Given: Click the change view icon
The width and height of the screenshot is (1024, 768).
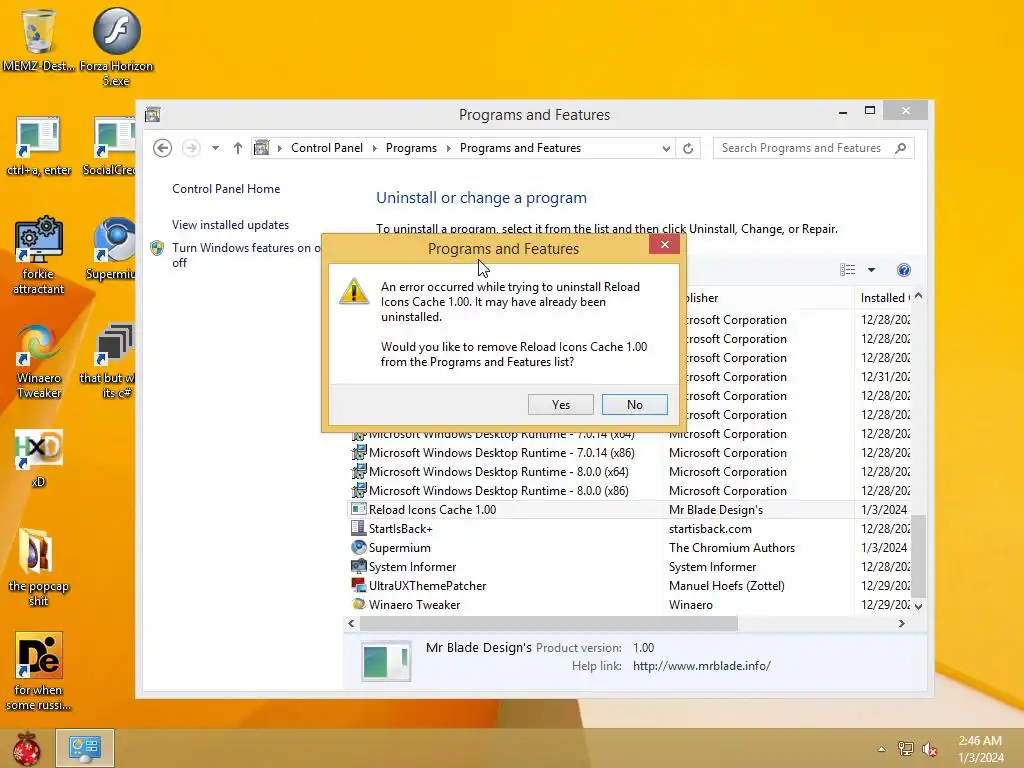Looking at the screenshot, I should 848,270.
